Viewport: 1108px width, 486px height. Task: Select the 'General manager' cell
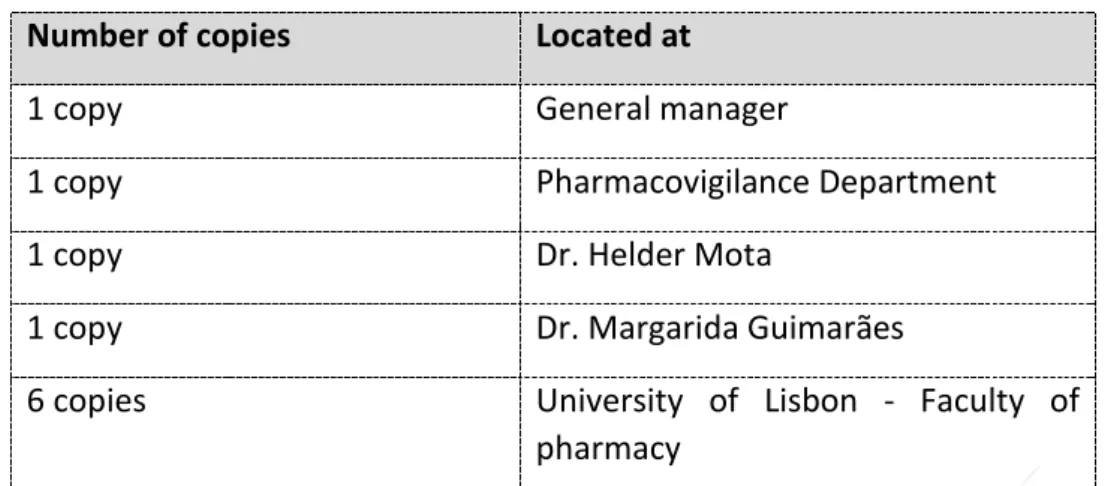[808, 121]
